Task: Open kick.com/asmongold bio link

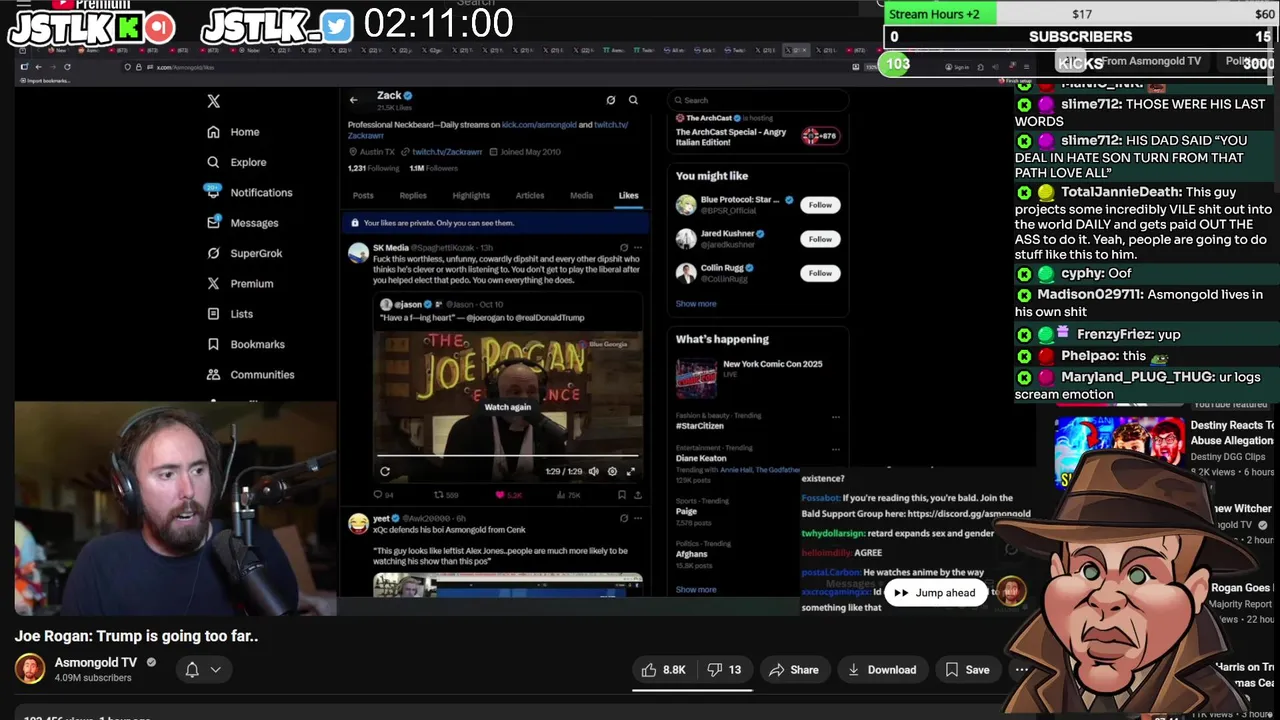Action: click(537, 125)
